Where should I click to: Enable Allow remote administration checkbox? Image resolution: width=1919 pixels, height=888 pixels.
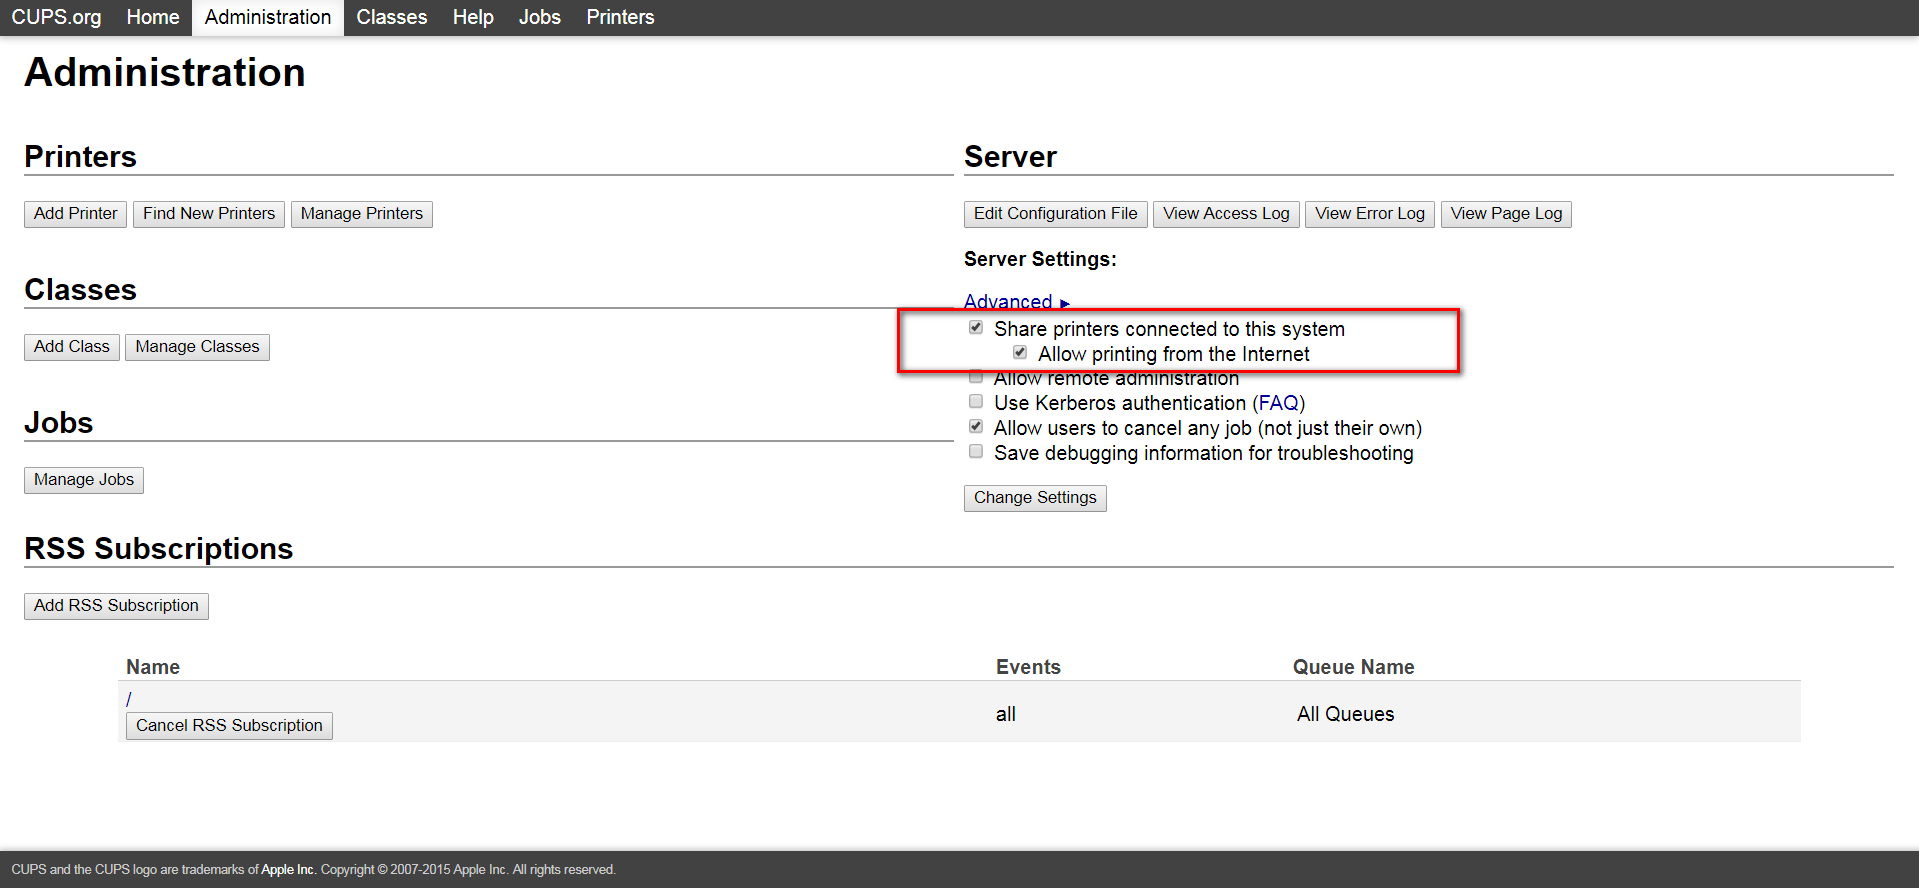(976, 377)
